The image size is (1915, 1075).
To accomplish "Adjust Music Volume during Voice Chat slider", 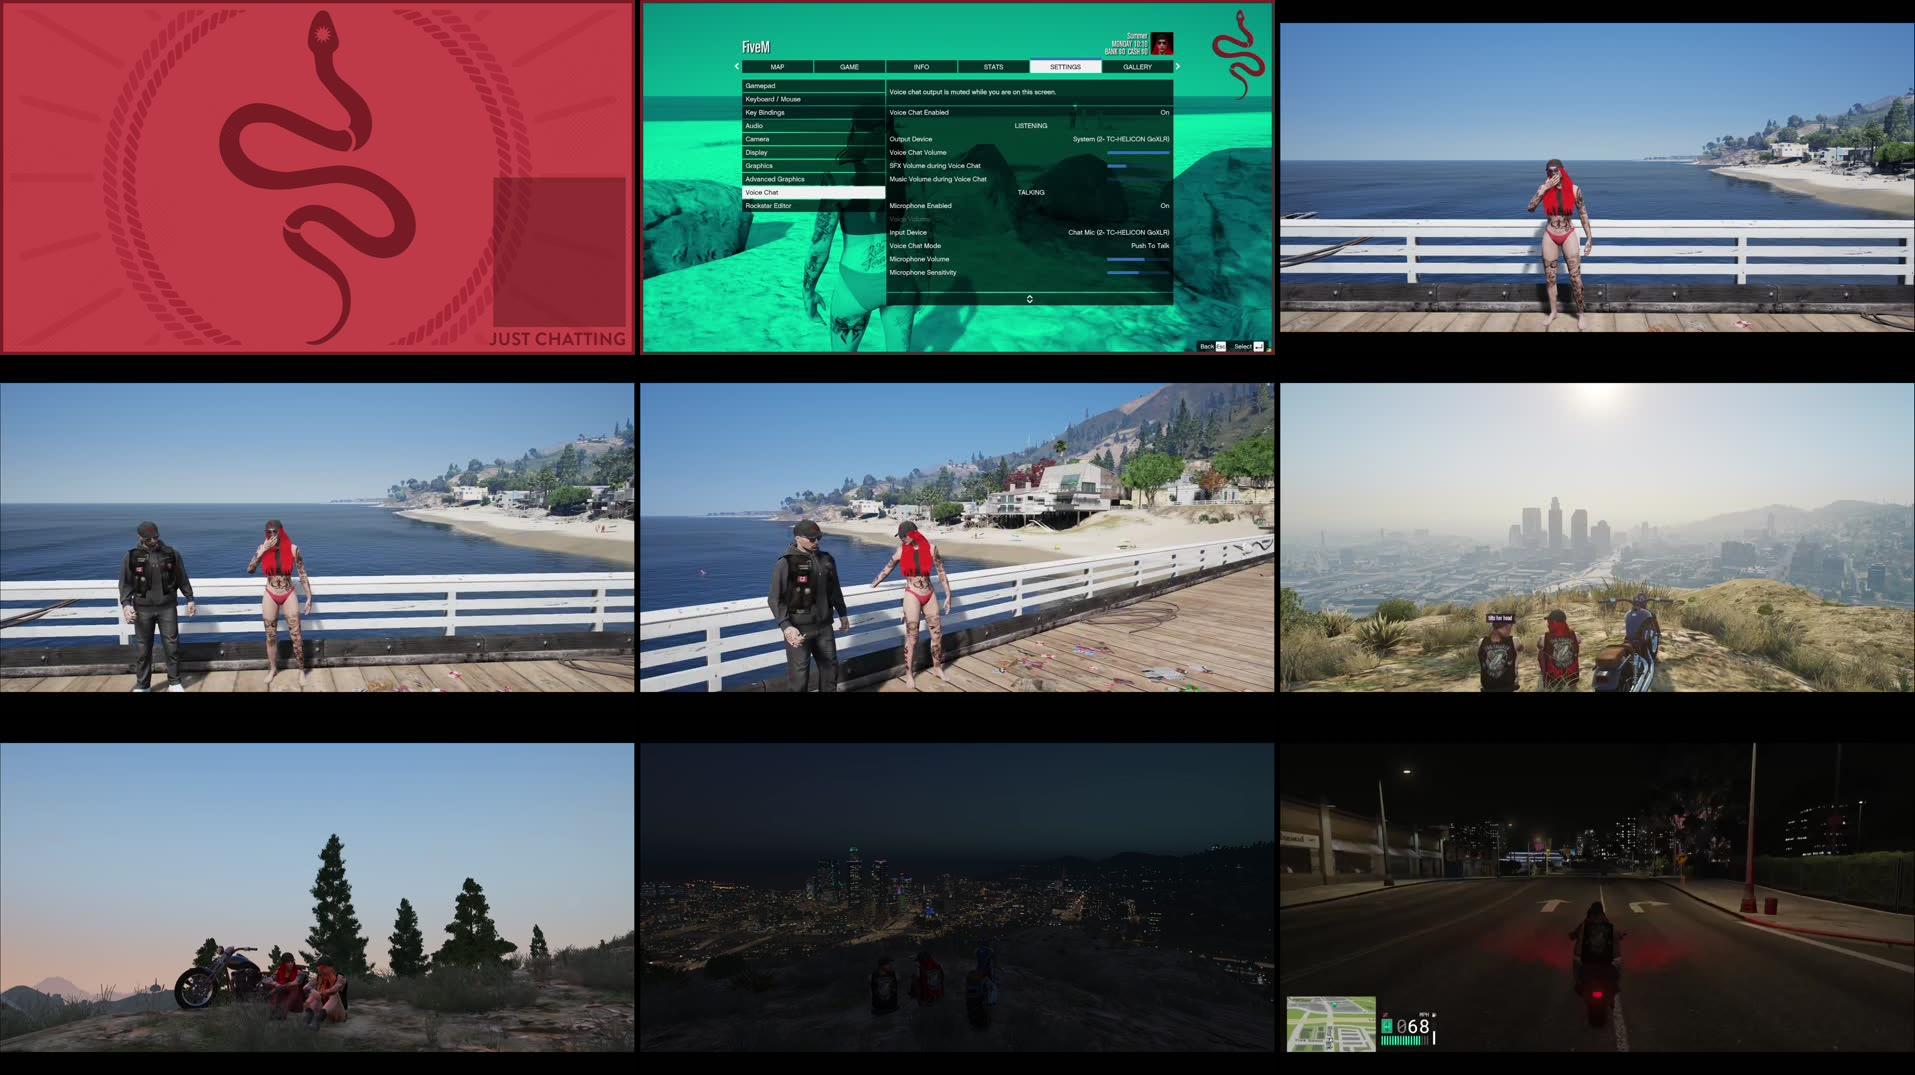I will (1138, 179).
